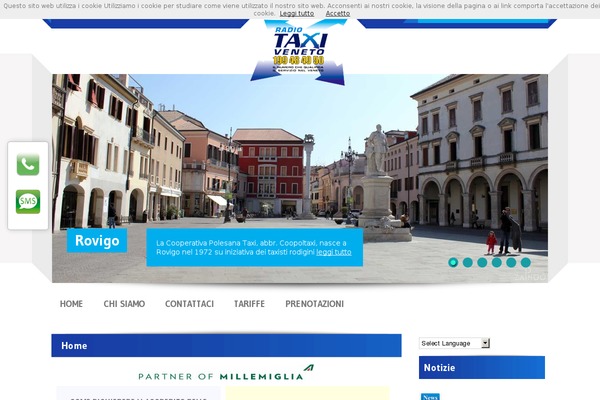Image resolution: width=600 pixels, height=400 pixels.
Task: Go to the HOME menu item
Action: pos(71,304)
